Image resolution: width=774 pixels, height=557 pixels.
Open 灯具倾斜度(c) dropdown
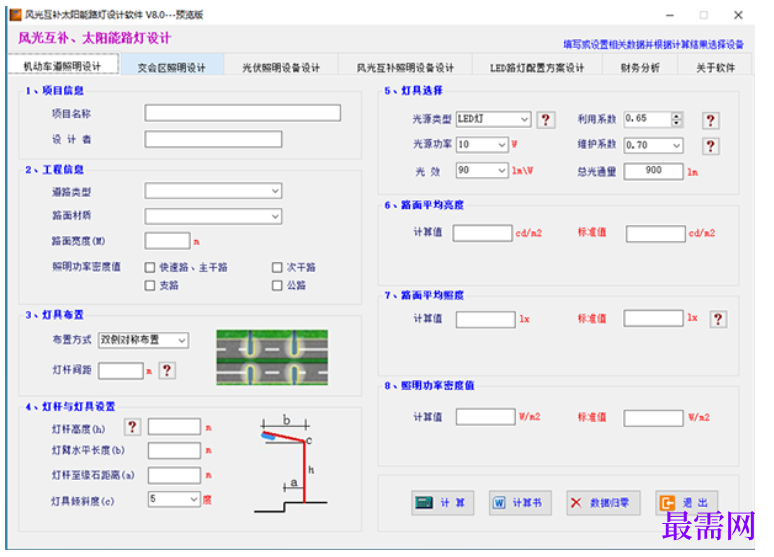[174, 499]
